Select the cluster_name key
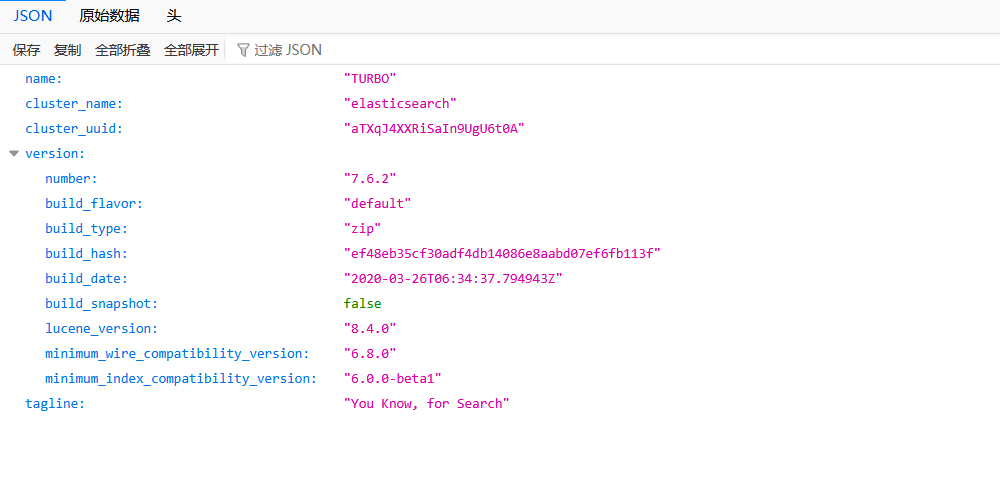1000x481 pixels. tap(73, 103)
